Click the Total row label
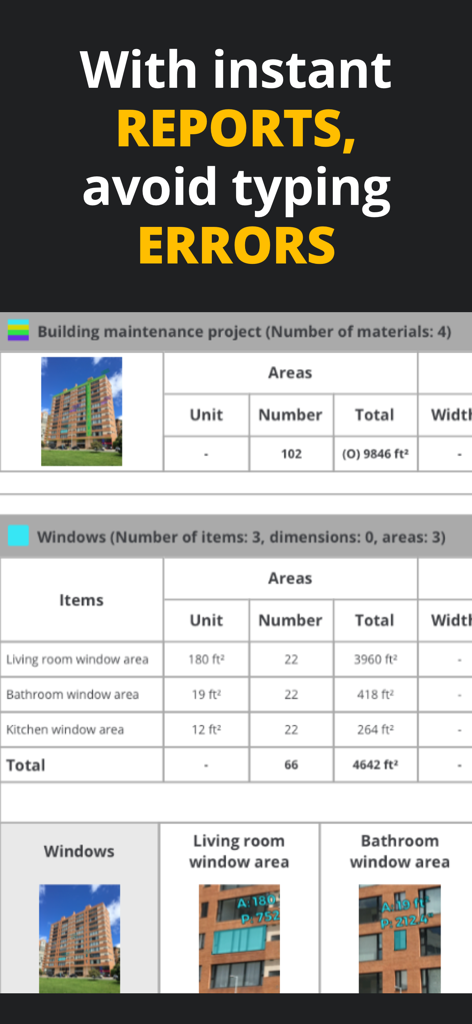The image size is (472, 1024). pyautogui.click(x=25, y=765)
